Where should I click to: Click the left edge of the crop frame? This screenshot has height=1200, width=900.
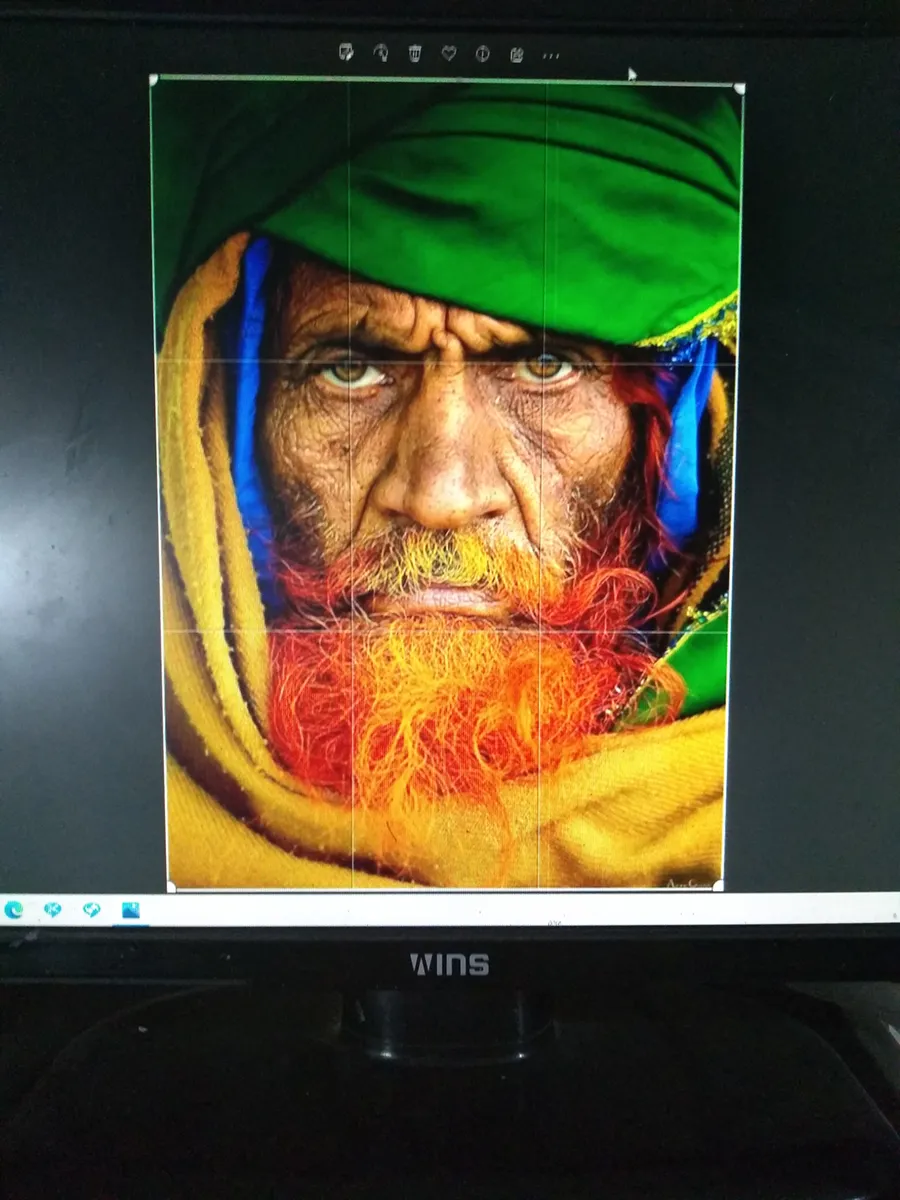pos(160,480)
